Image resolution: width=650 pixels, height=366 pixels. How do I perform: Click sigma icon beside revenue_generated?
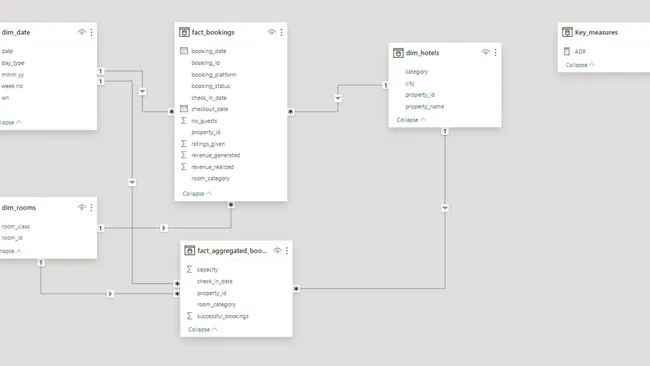point(184,155)
